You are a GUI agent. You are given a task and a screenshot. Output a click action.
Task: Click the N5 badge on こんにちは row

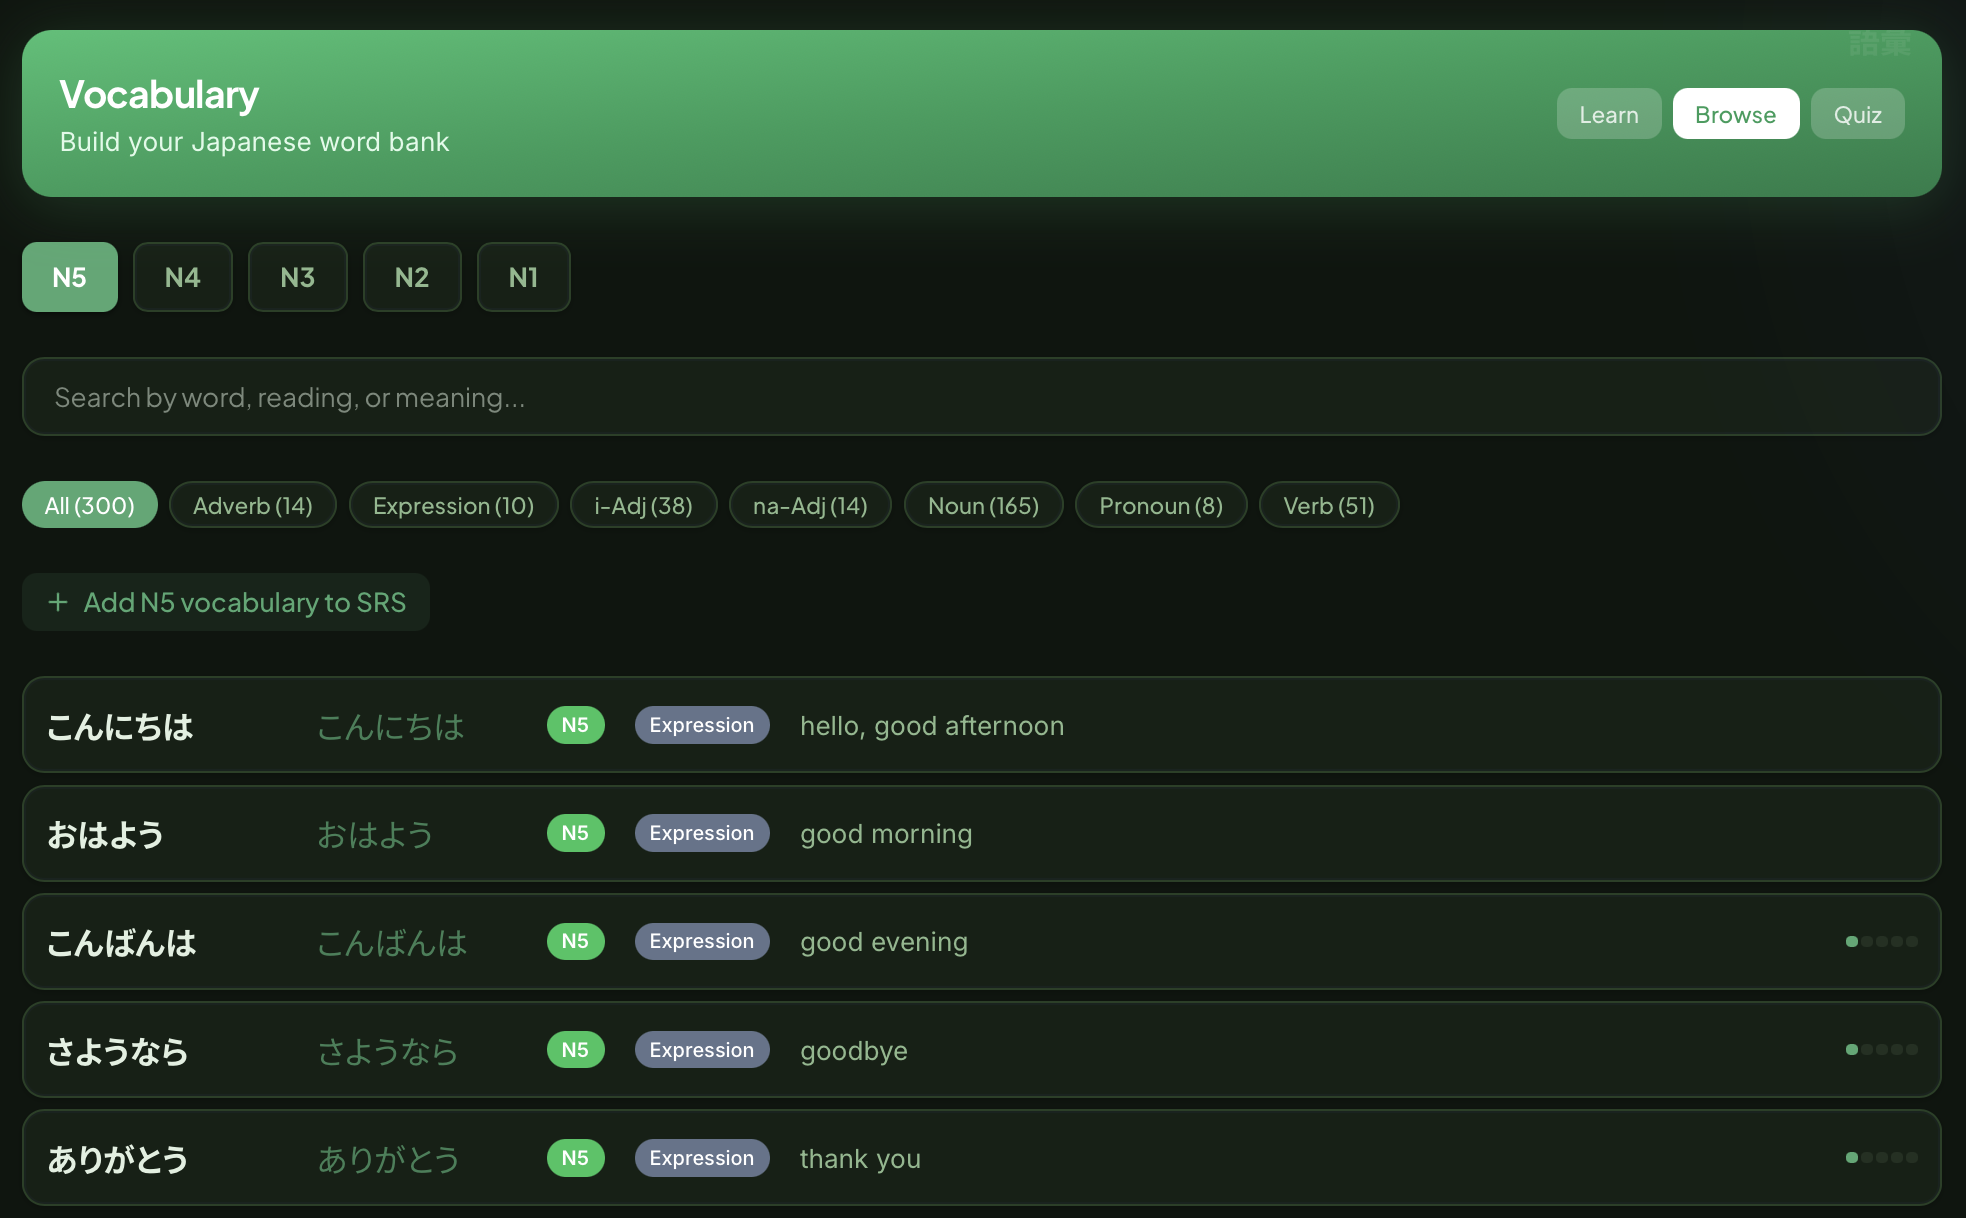[x=575, y=725]
